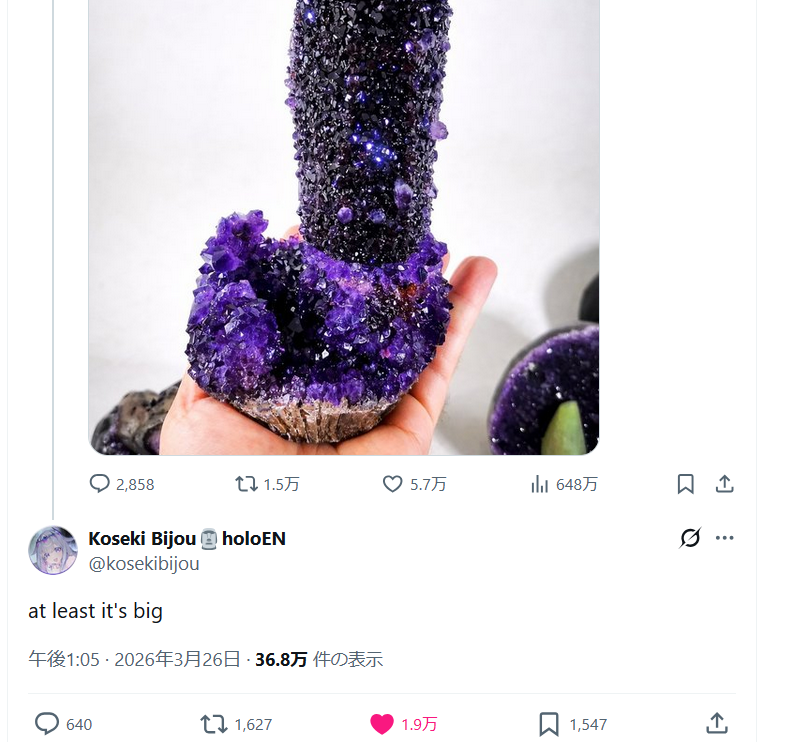Open the three-dot more options menu
785x742 pixels.
pyautogui.click(x=725, y=539)
